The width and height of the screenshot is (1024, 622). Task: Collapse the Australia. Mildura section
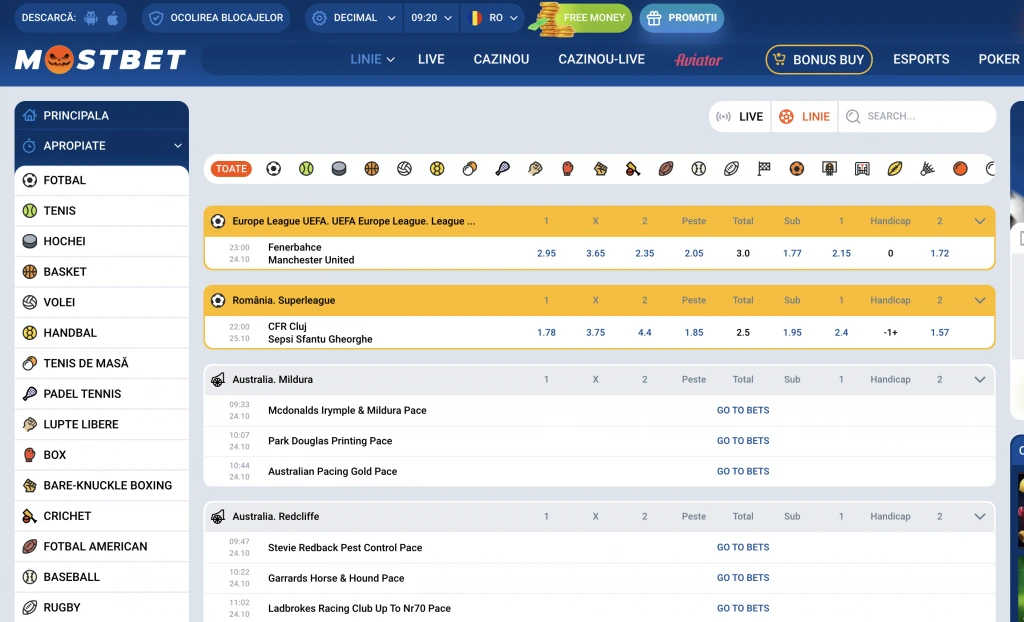pos(979,380)
